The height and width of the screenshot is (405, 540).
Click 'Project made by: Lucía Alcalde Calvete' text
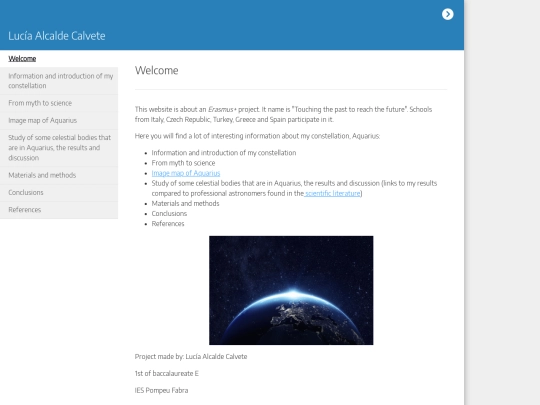point(191,357)
